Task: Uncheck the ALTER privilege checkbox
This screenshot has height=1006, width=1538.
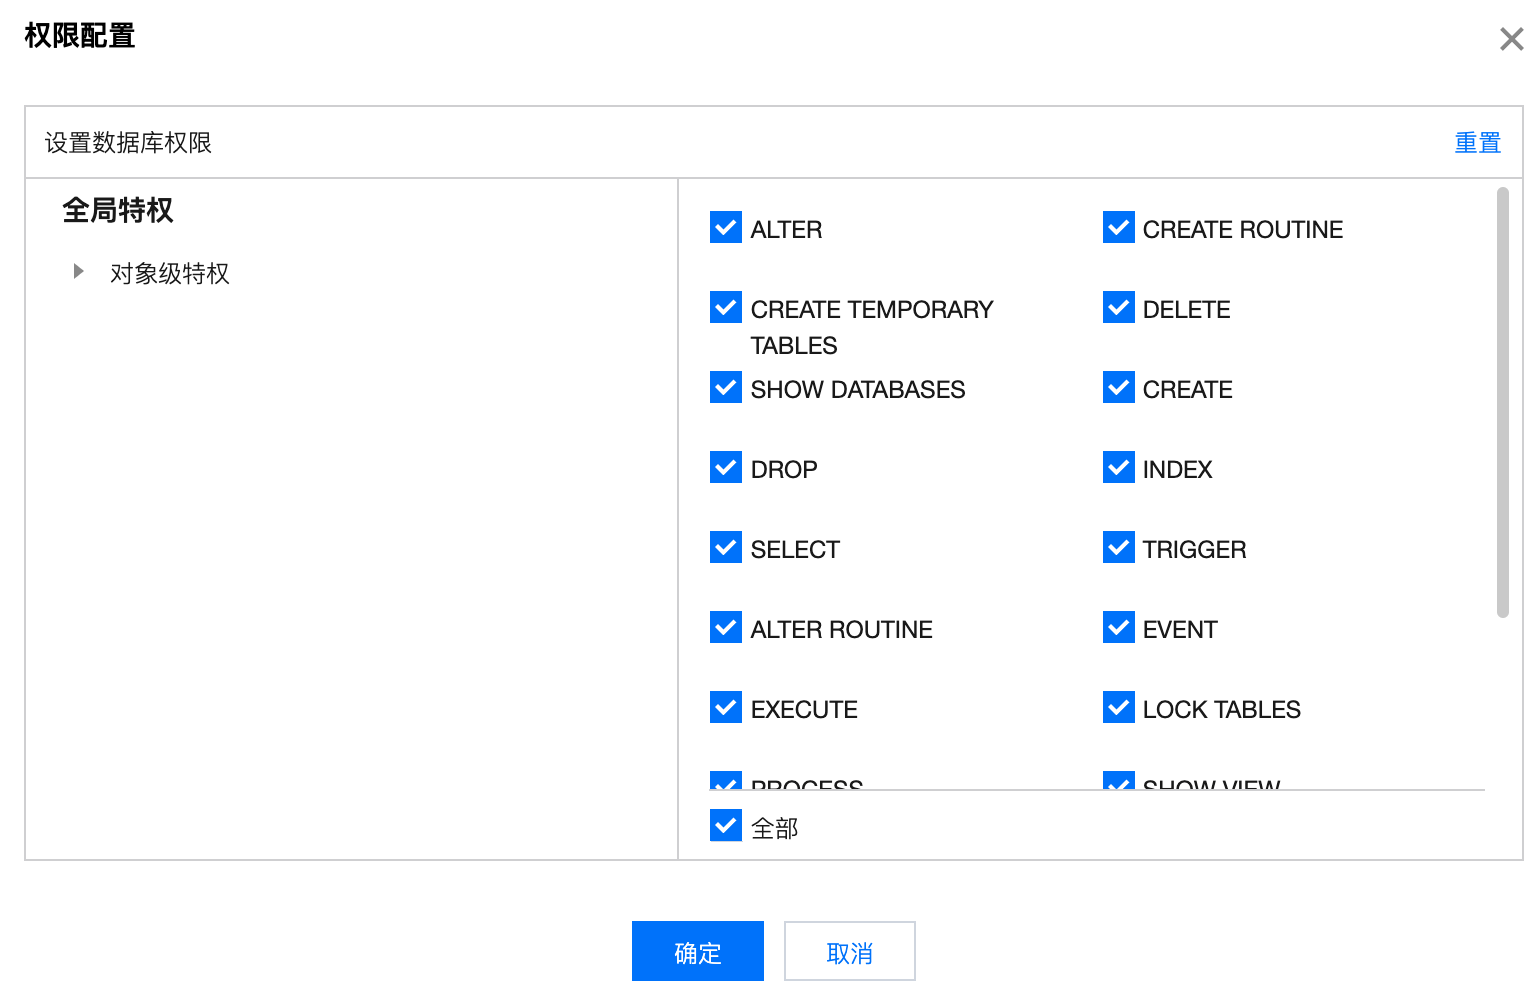Action: click(726, 228)
